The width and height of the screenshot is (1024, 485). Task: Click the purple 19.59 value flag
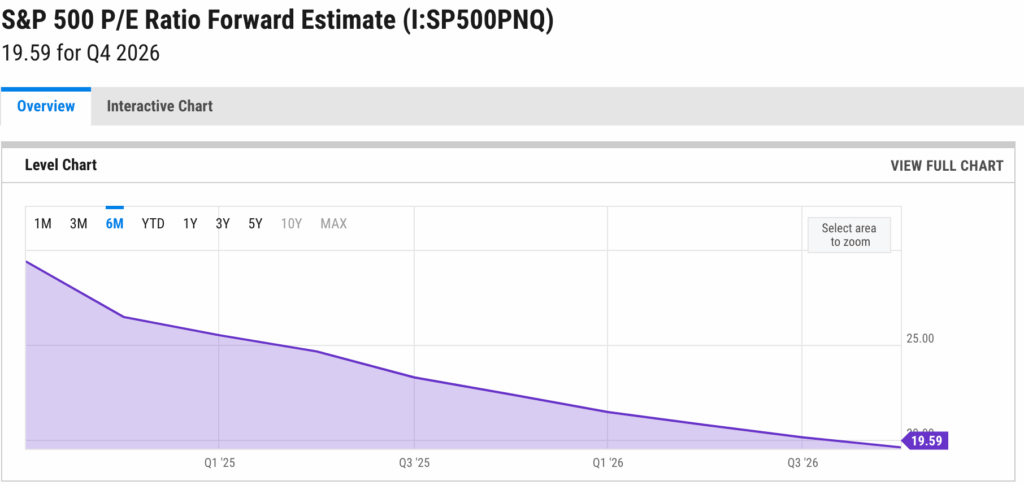pos(924,440)
